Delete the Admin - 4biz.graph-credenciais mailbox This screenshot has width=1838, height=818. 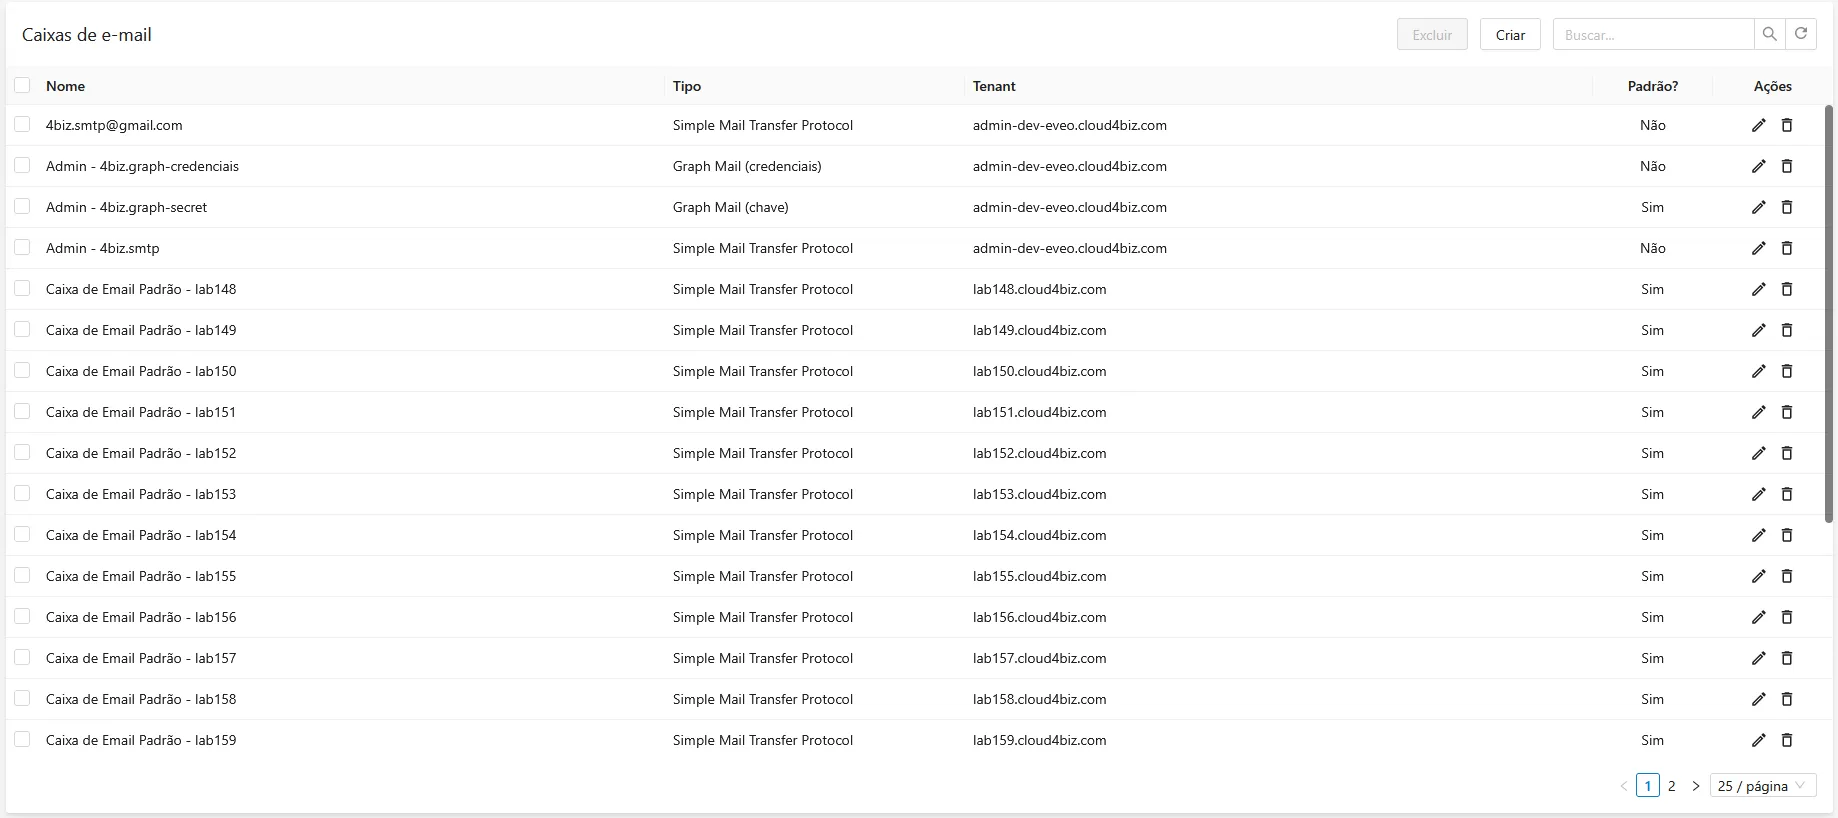coord(1787,166)
